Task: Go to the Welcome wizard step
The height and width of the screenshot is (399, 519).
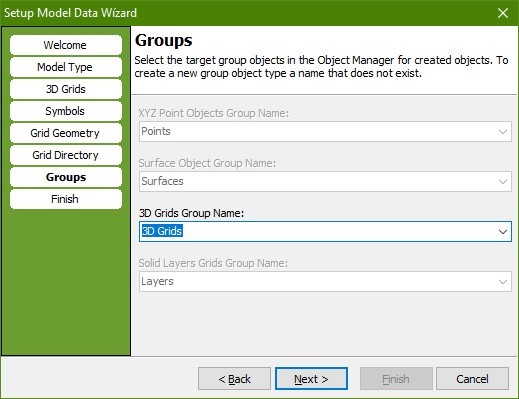Action: [66, 45]
